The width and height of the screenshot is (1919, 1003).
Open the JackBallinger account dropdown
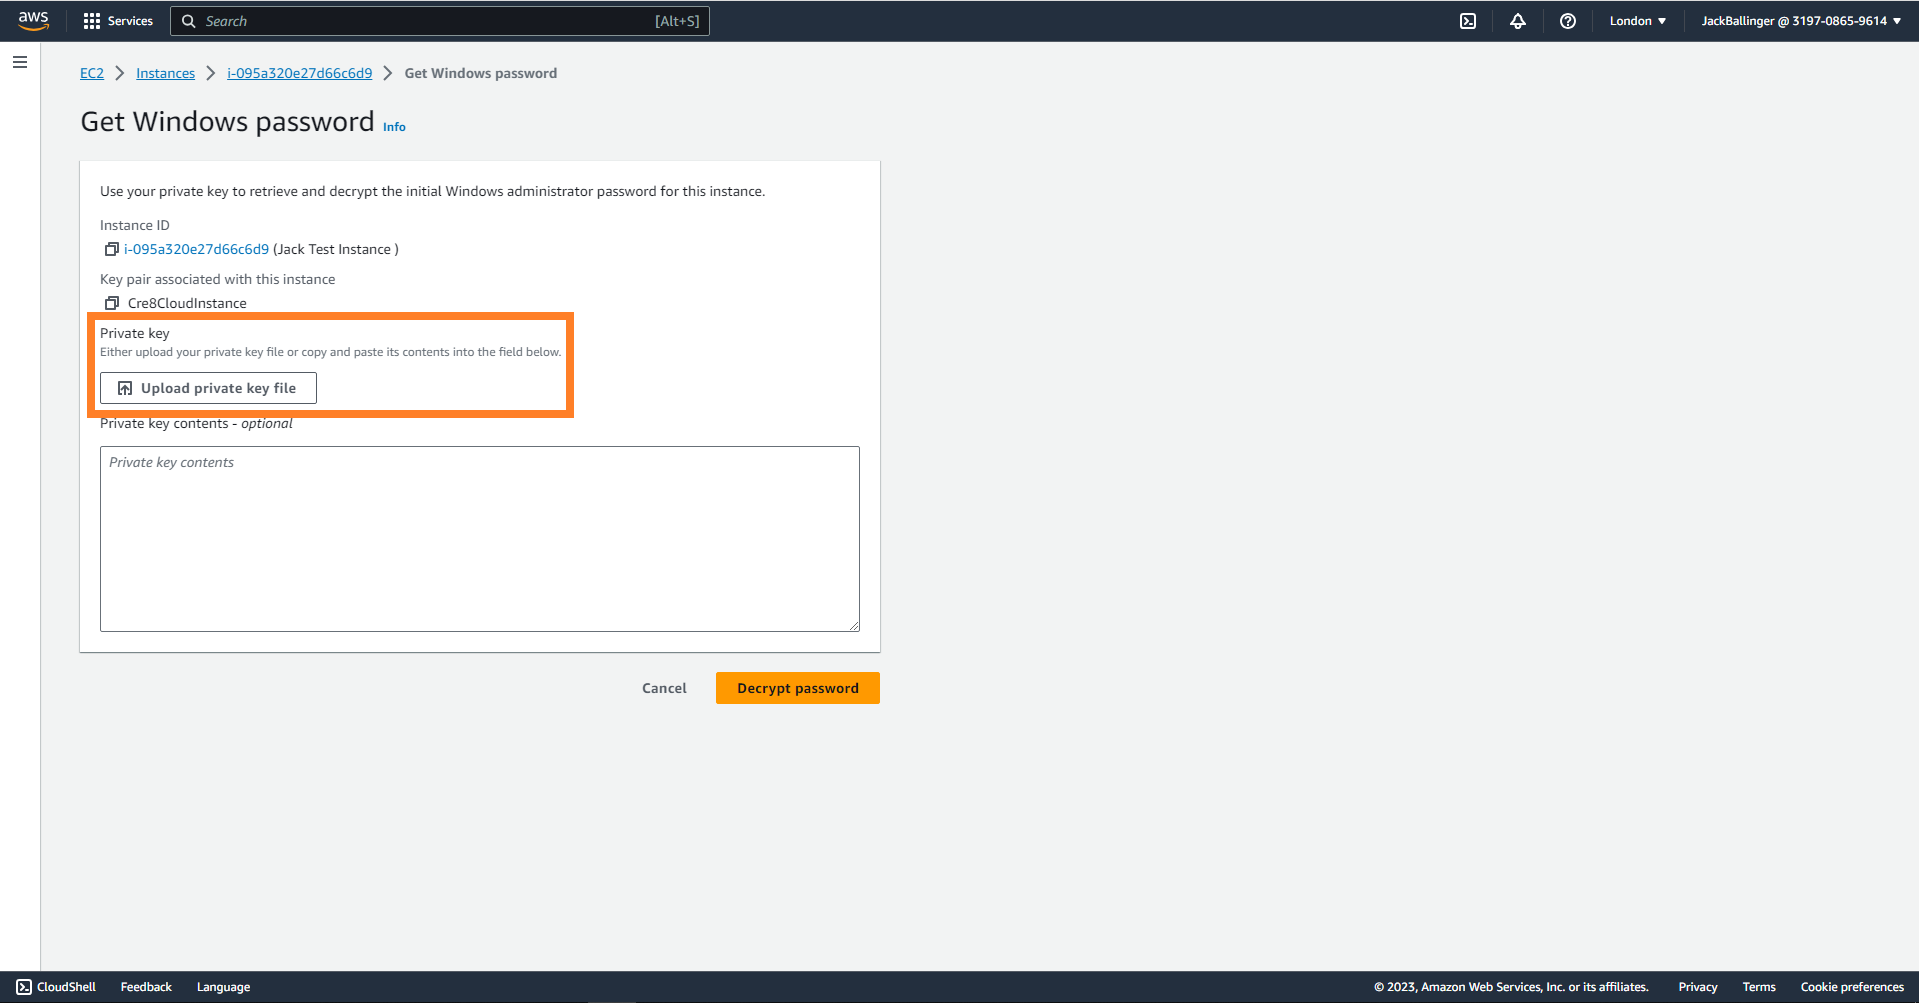click(x=1800, y=21)
